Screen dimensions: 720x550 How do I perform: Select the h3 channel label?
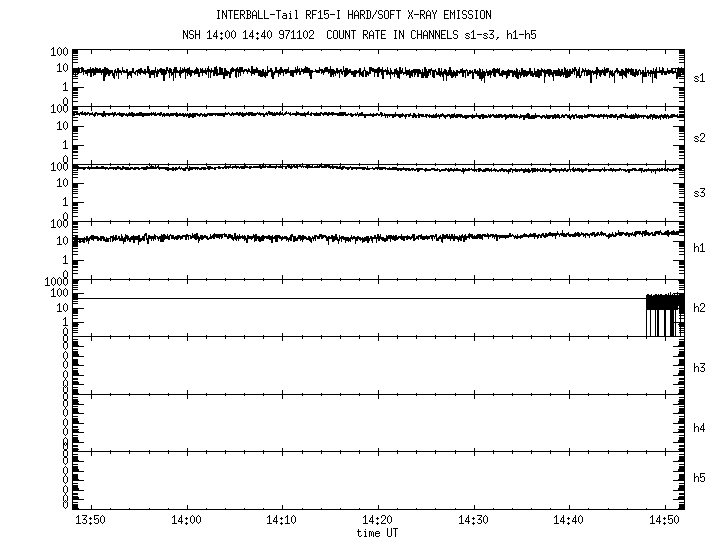[700, 368]
